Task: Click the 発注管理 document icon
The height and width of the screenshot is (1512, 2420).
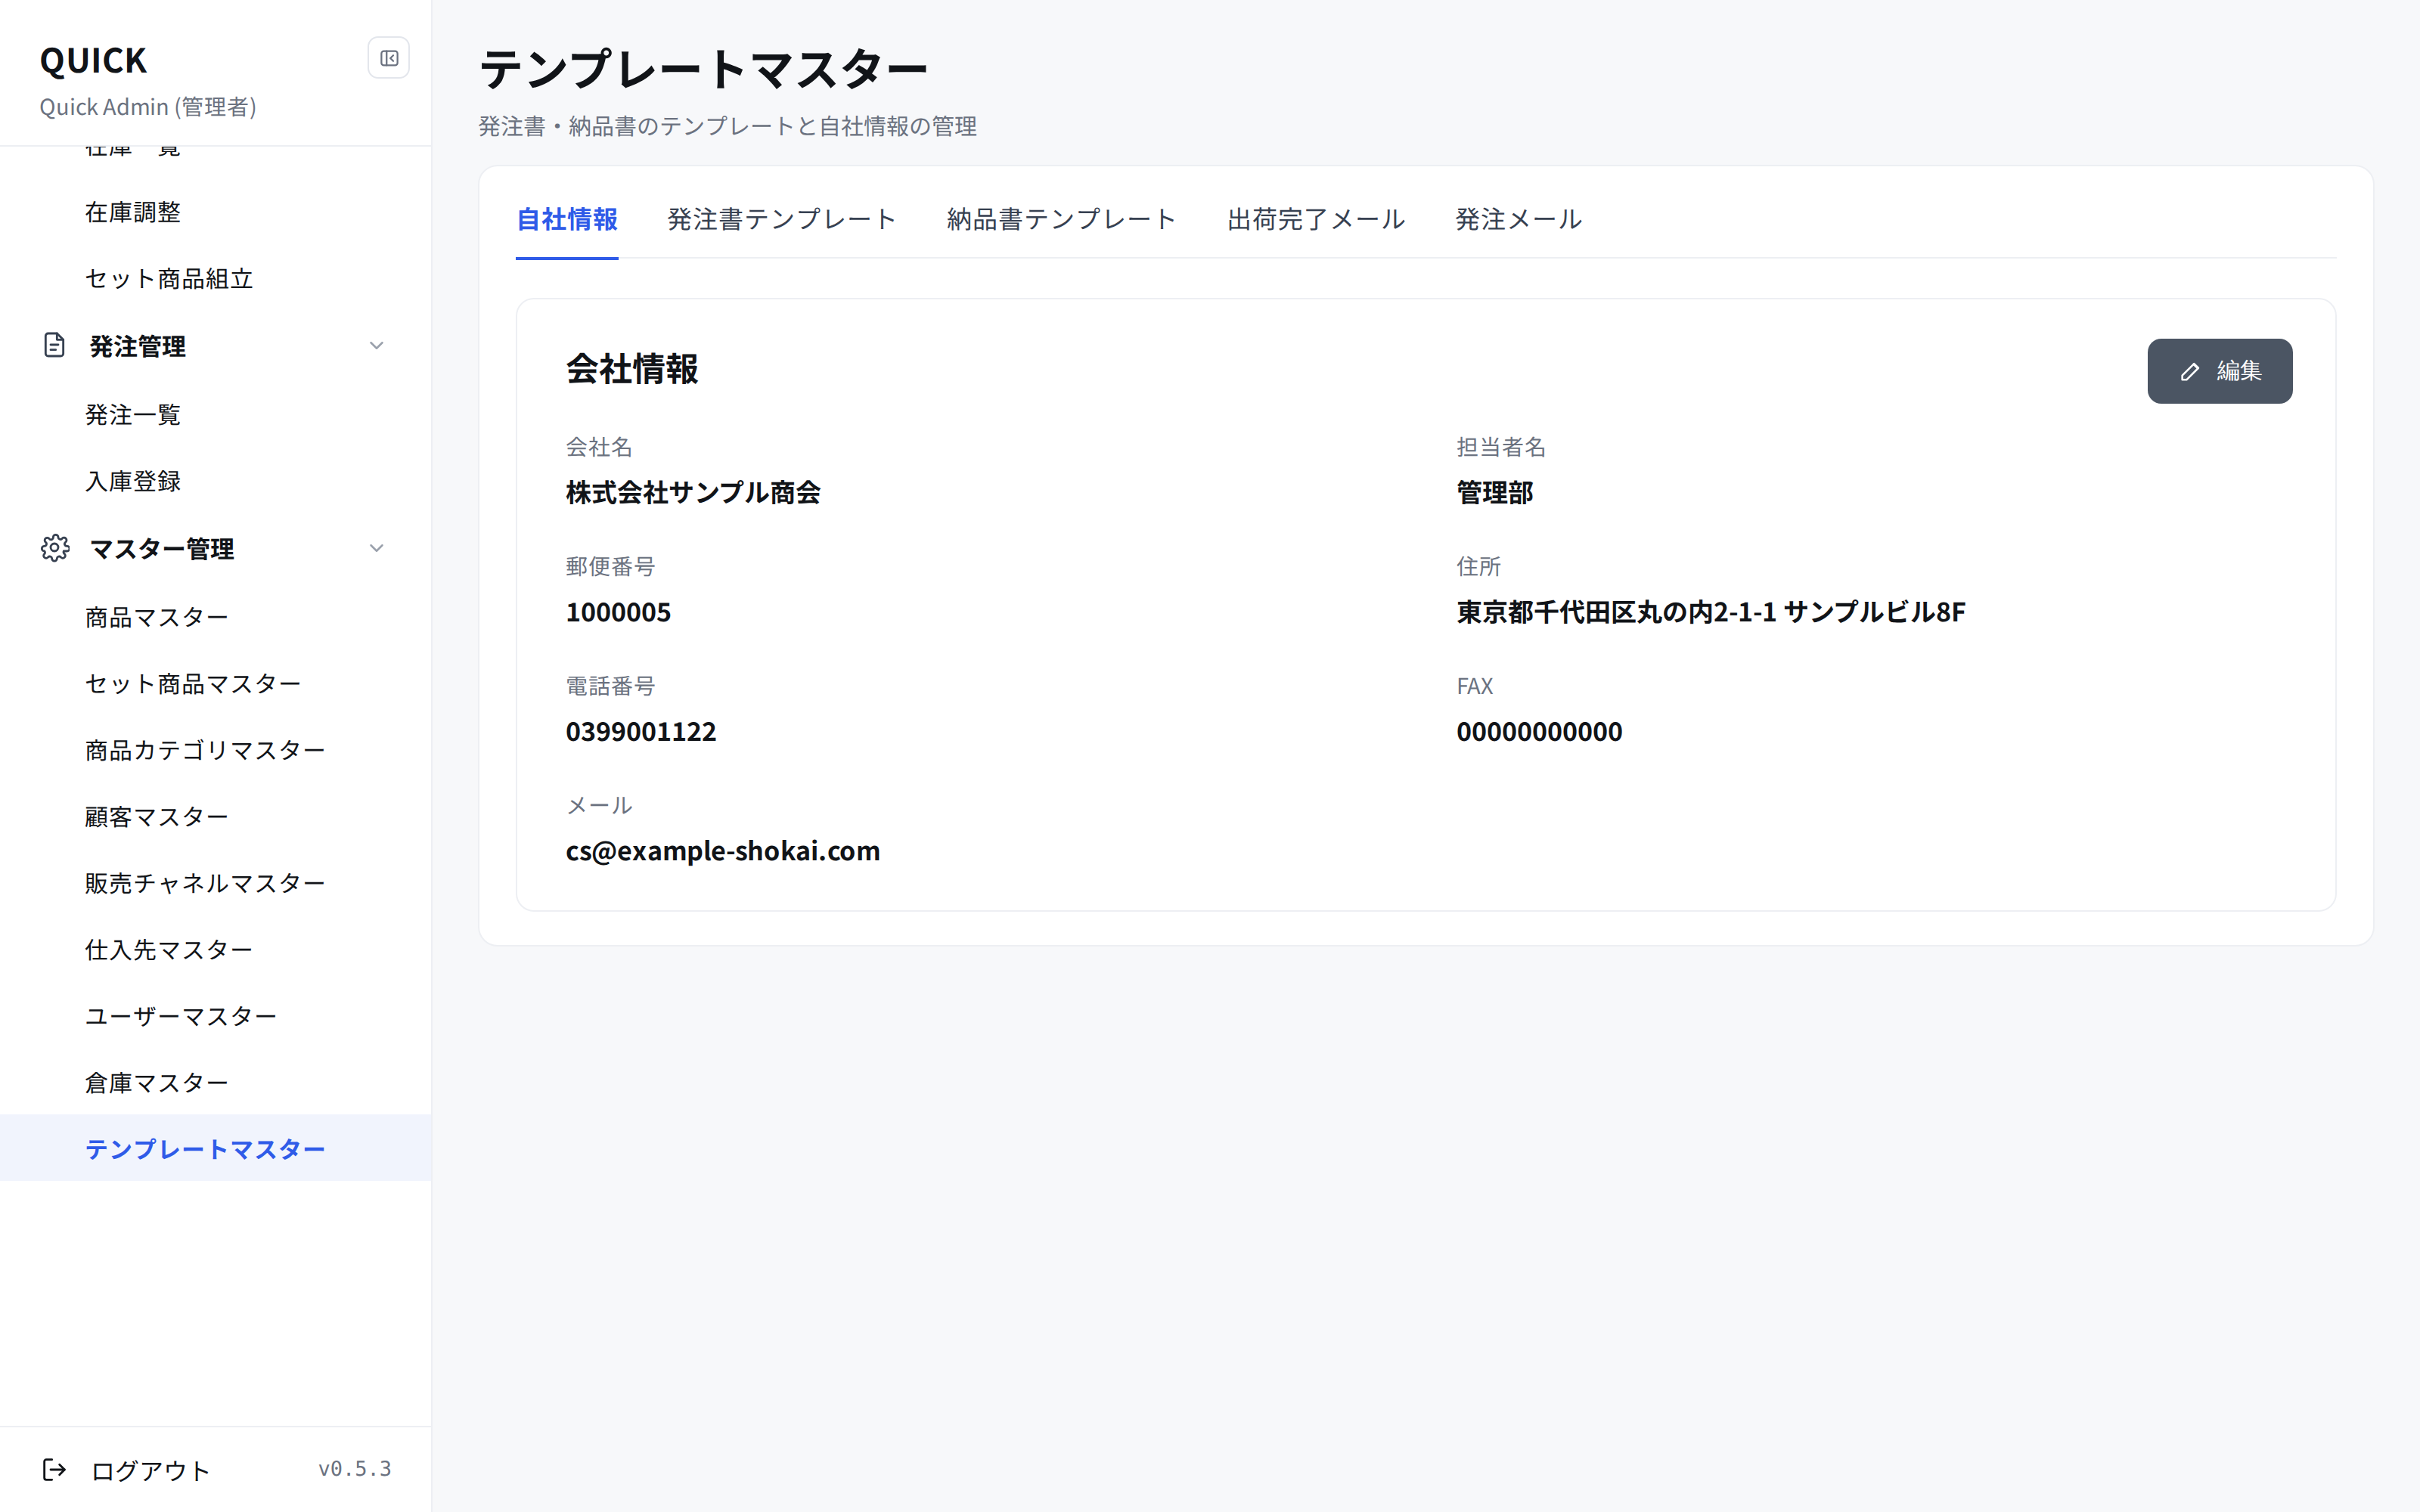Action: point(54,346)
